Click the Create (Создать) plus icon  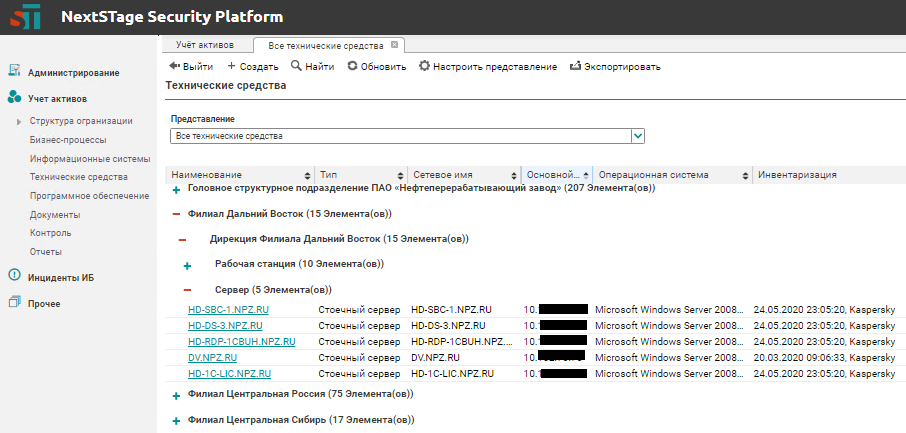(x=232, y=66)
